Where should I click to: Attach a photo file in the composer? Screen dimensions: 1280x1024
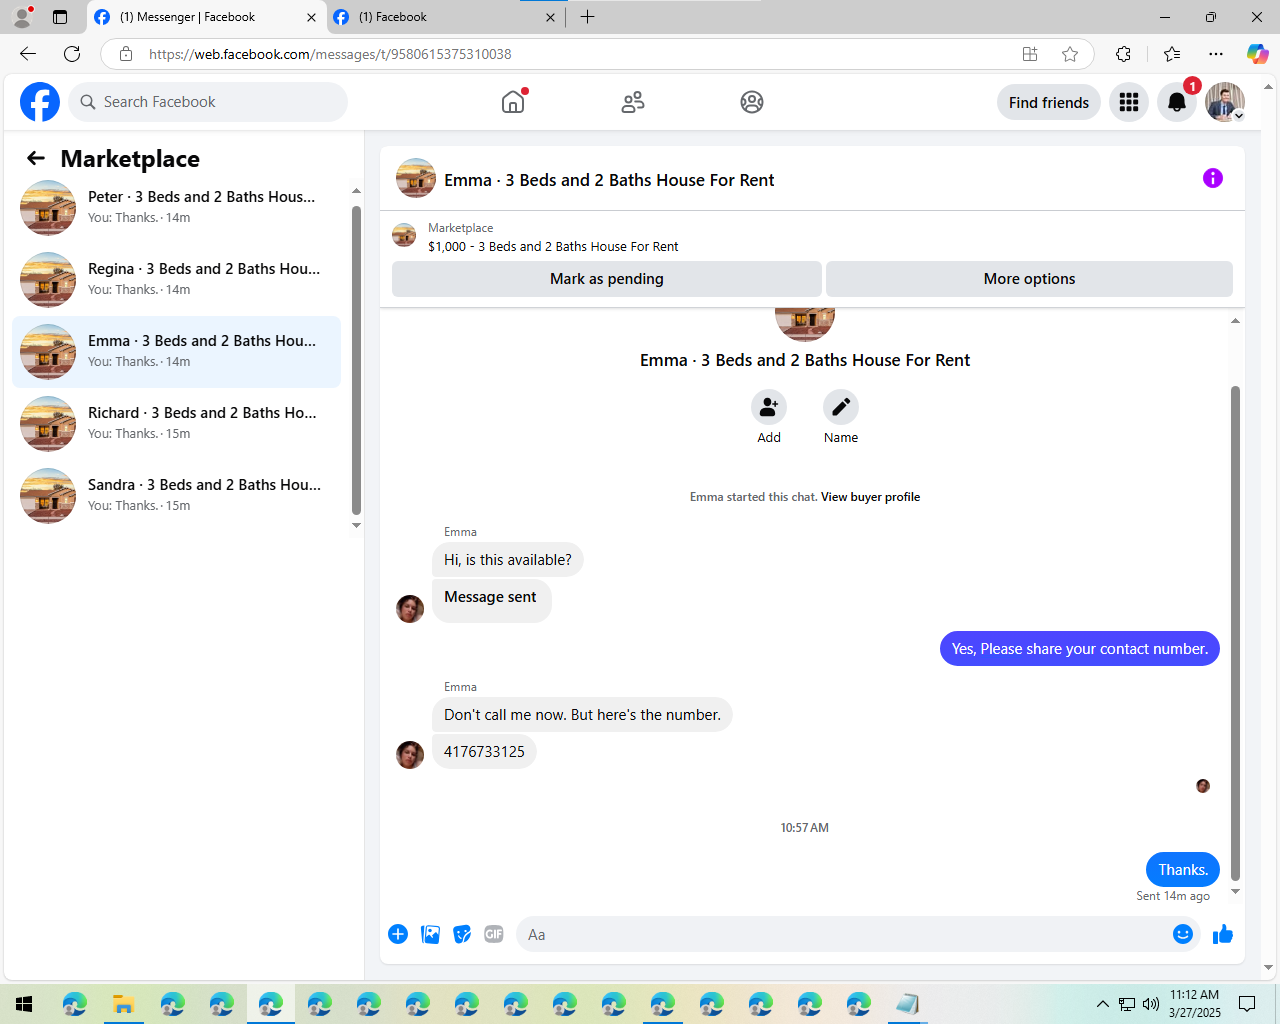pos(430,934)
